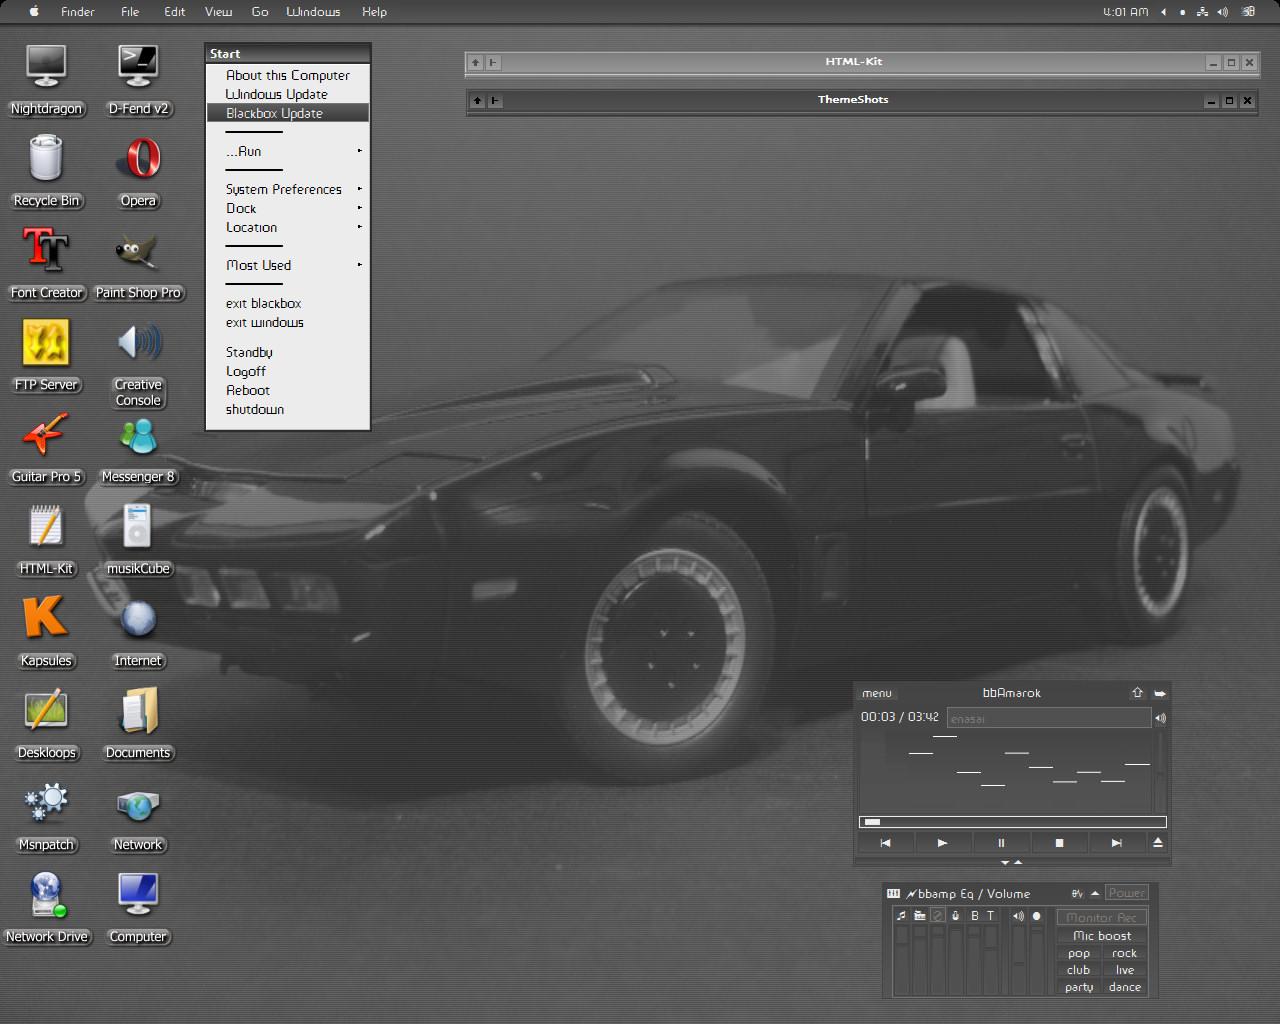This screenshot has width=1280, height=1024.
Task: Select Blackbox Update from Start menu
Action: click(x=275, y=113)
